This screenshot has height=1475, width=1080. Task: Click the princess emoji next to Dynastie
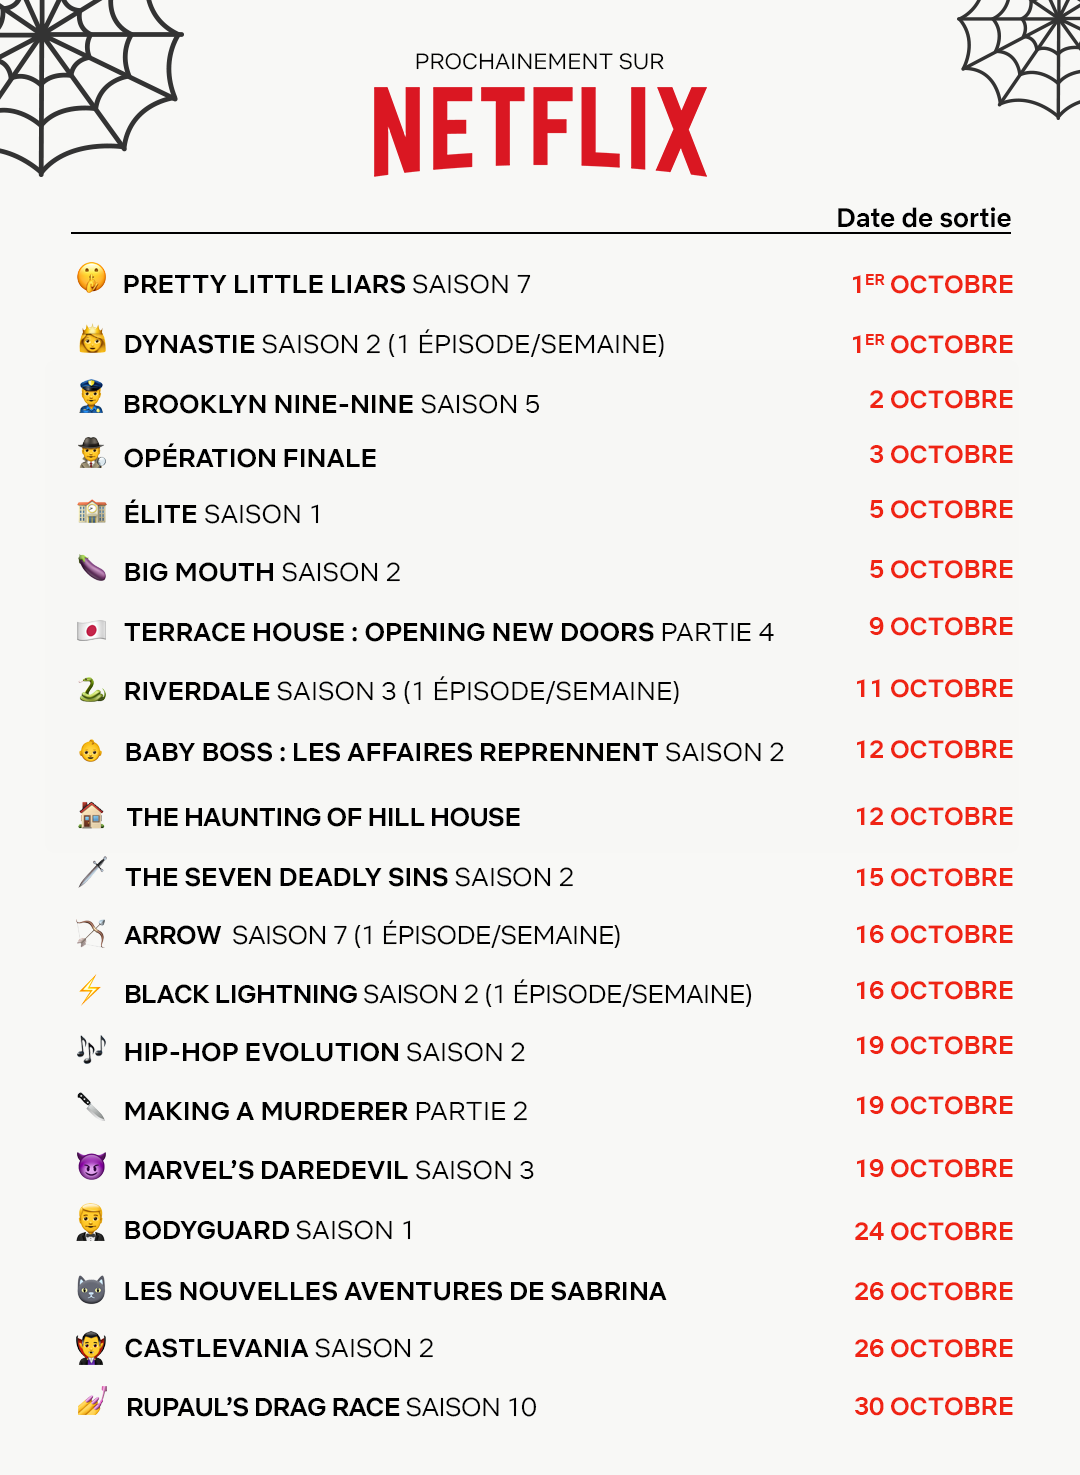click(x=92, y=339)
